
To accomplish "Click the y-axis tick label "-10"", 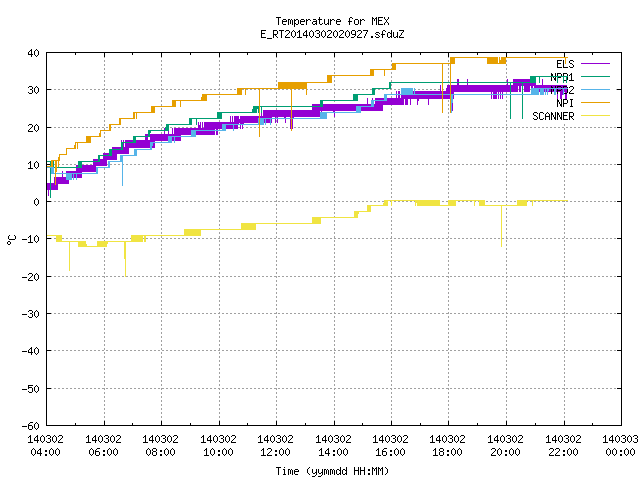I will pyautogui.click(x=31, y=239).
